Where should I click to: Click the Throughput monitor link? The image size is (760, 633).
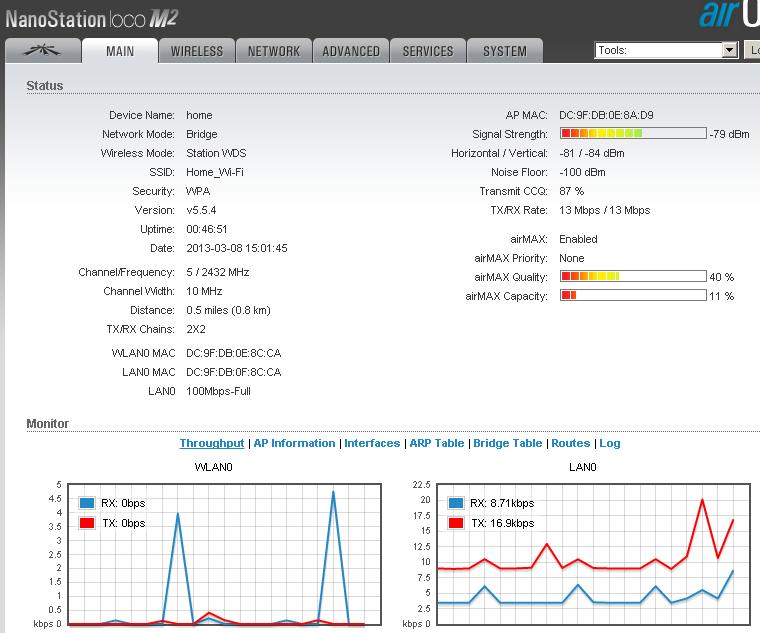[x=211, y=443]
